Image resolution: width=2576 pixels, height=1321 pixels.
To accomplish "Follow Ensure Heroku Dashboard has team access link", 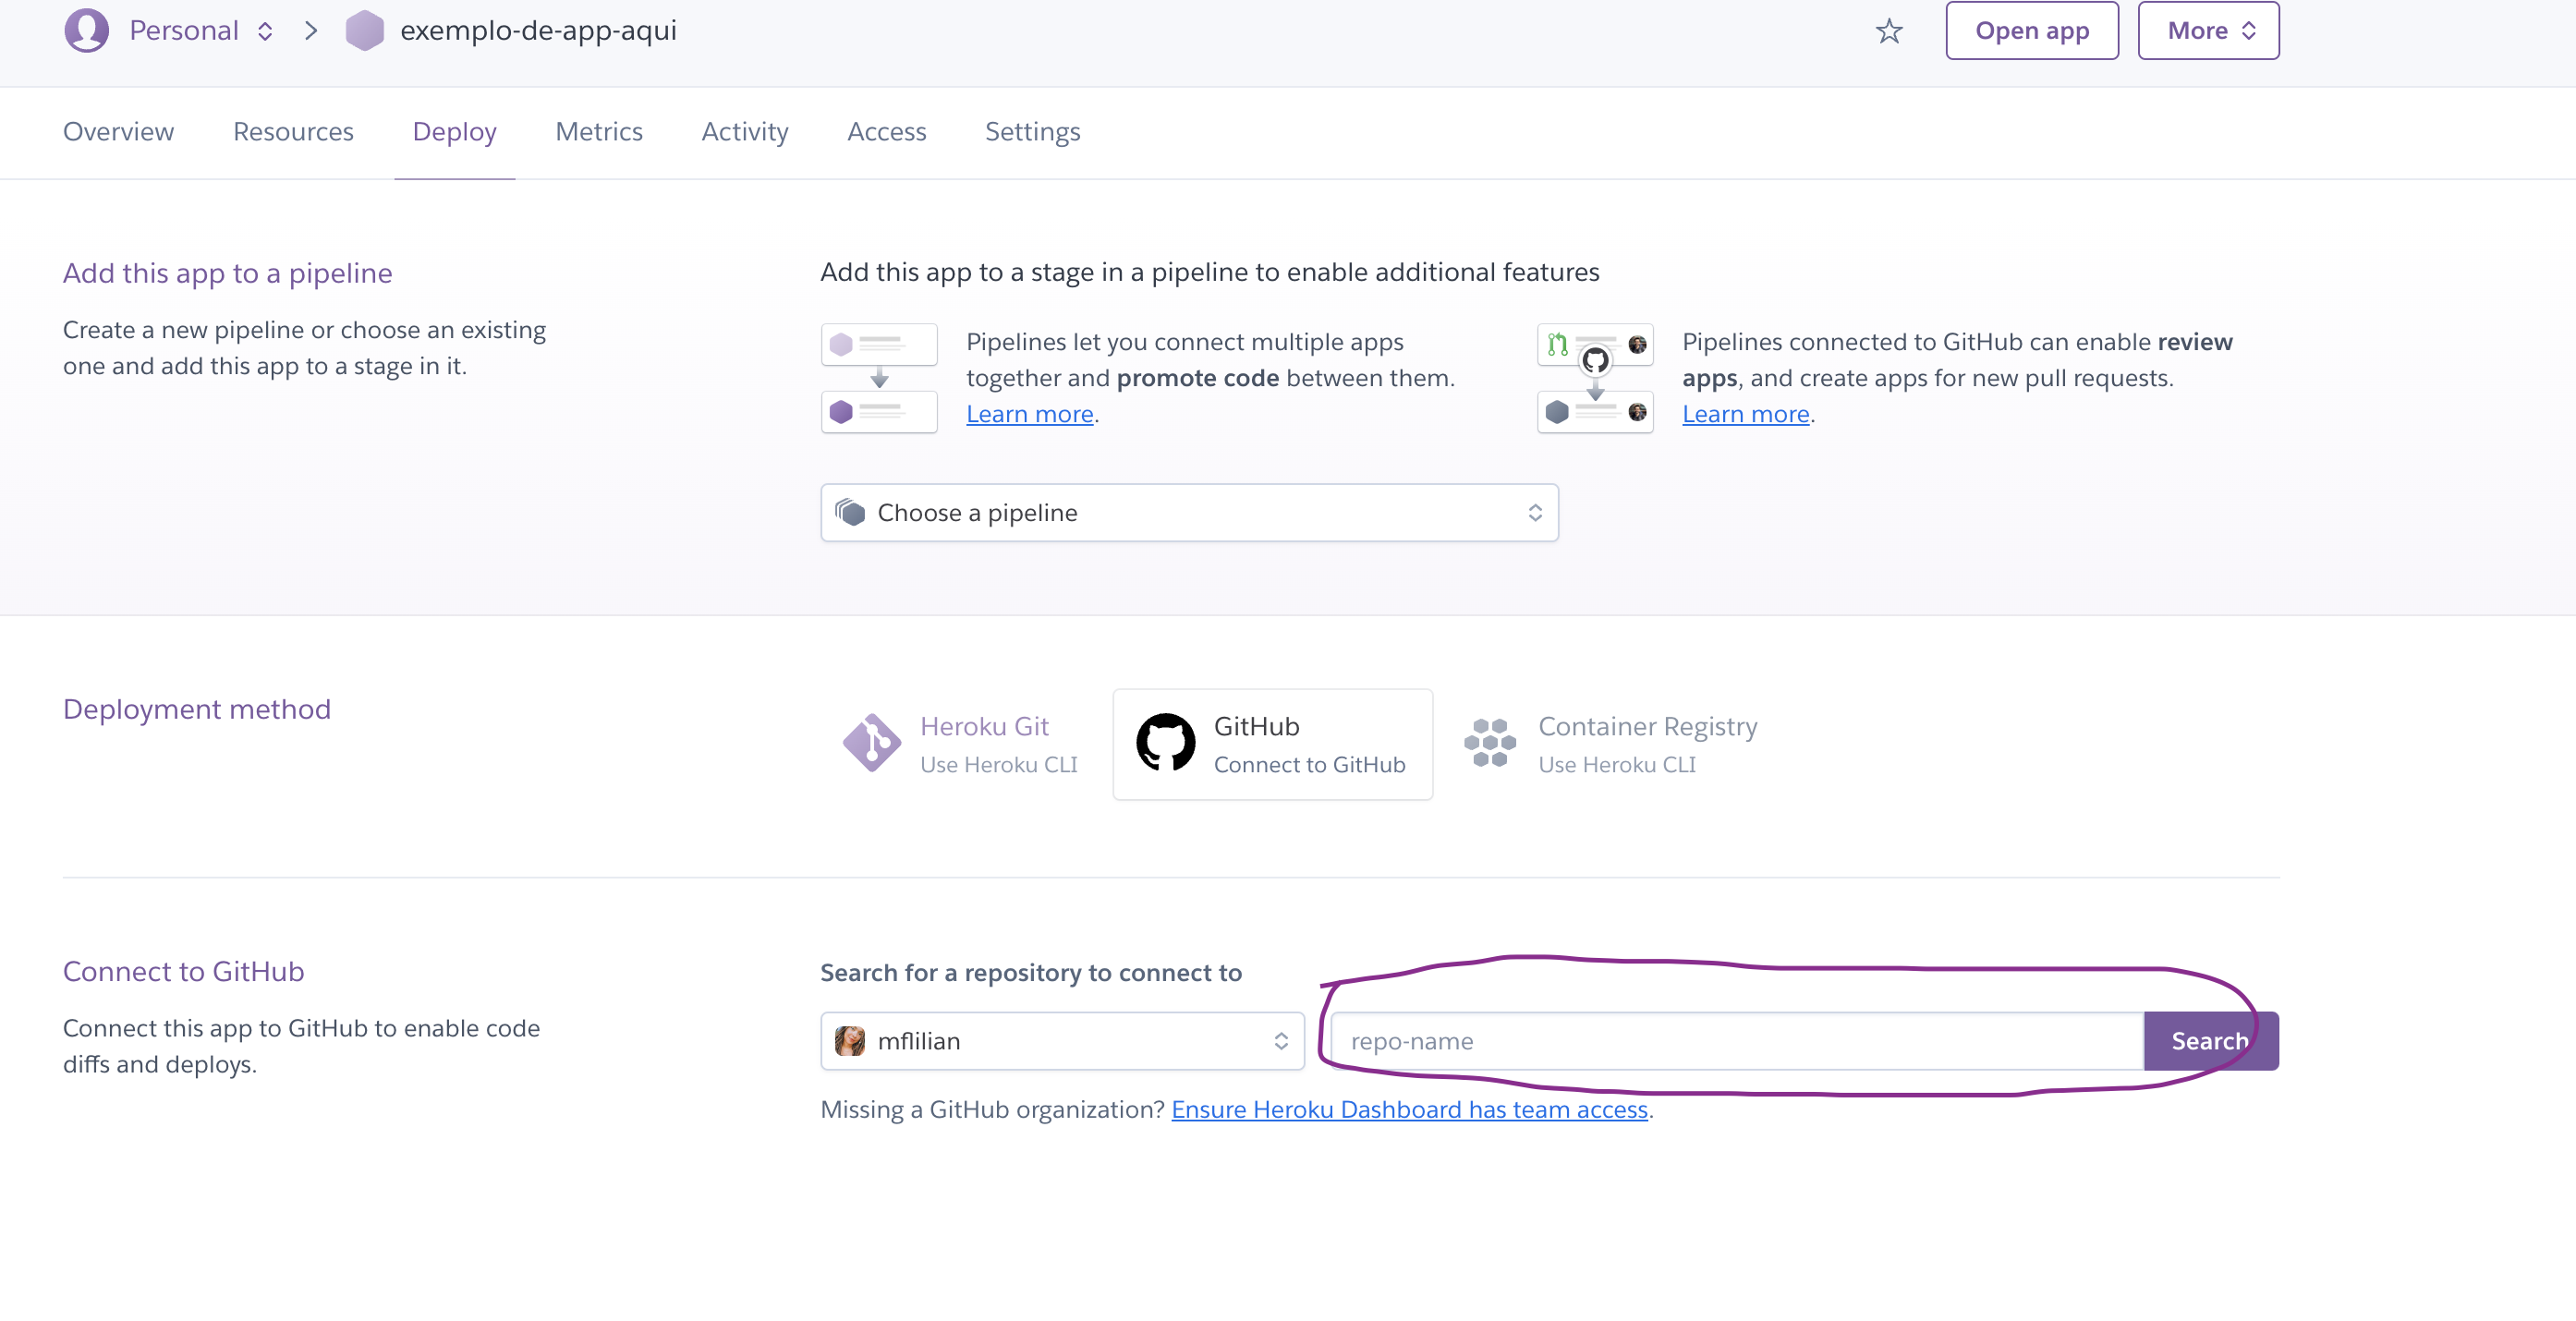I will tap(1408, 1110).
